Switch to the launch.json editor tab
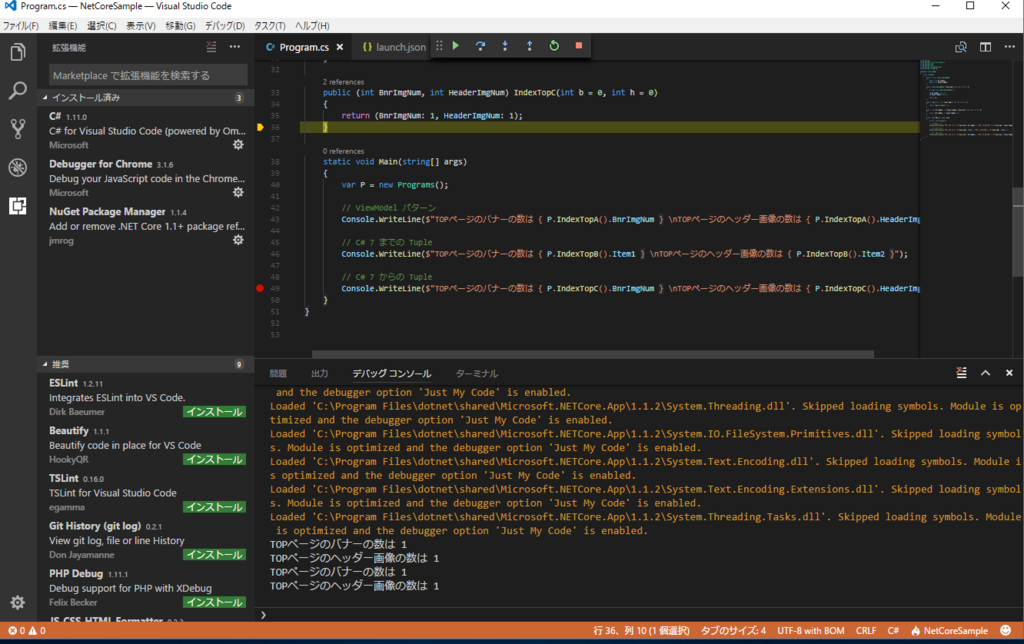The image size is (1024, 644). point(394,47)
